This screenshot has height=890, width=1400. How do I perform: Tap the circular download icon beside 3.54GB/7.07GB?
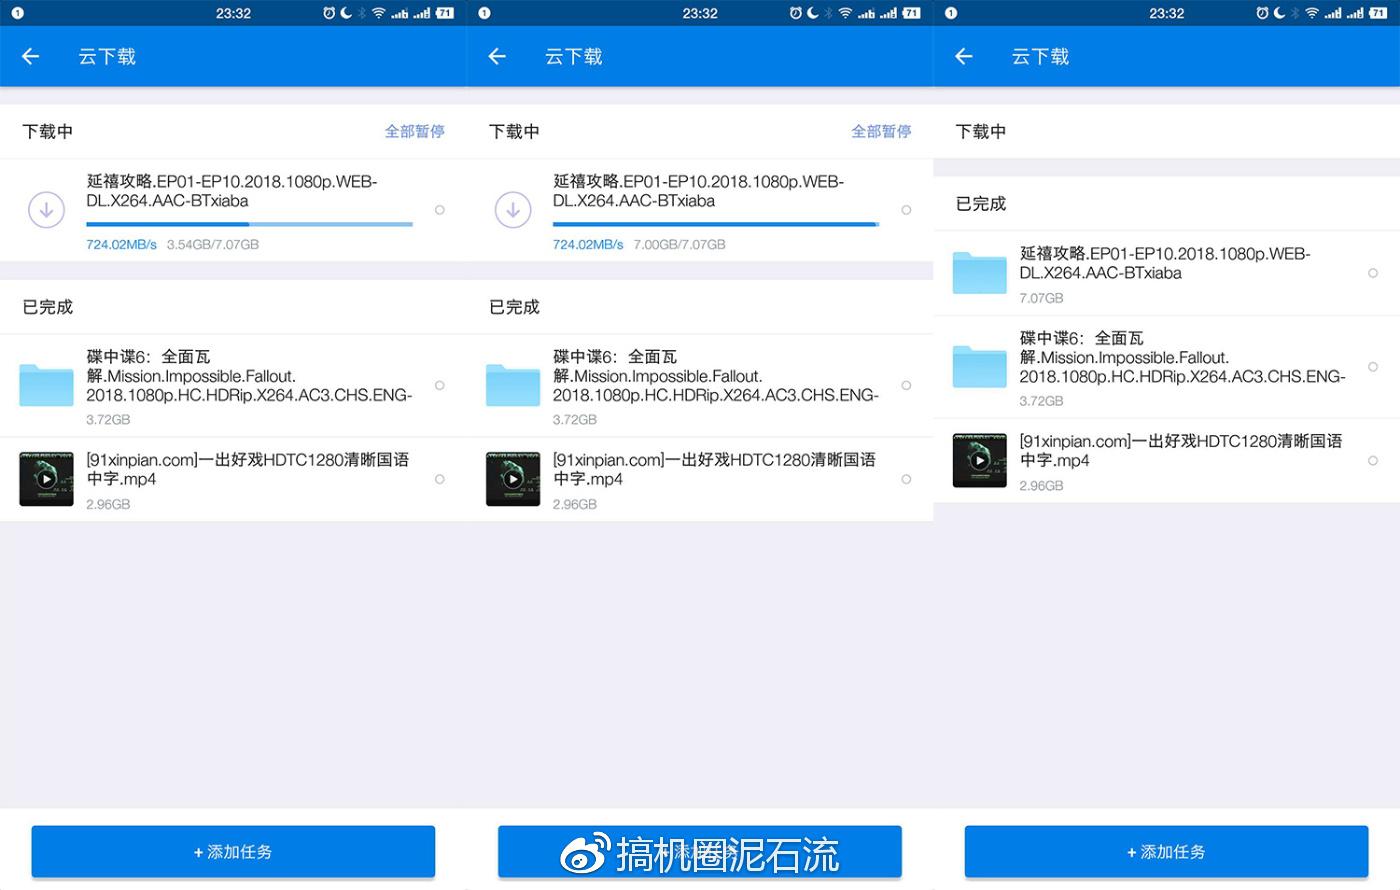[x=46, y=210]
